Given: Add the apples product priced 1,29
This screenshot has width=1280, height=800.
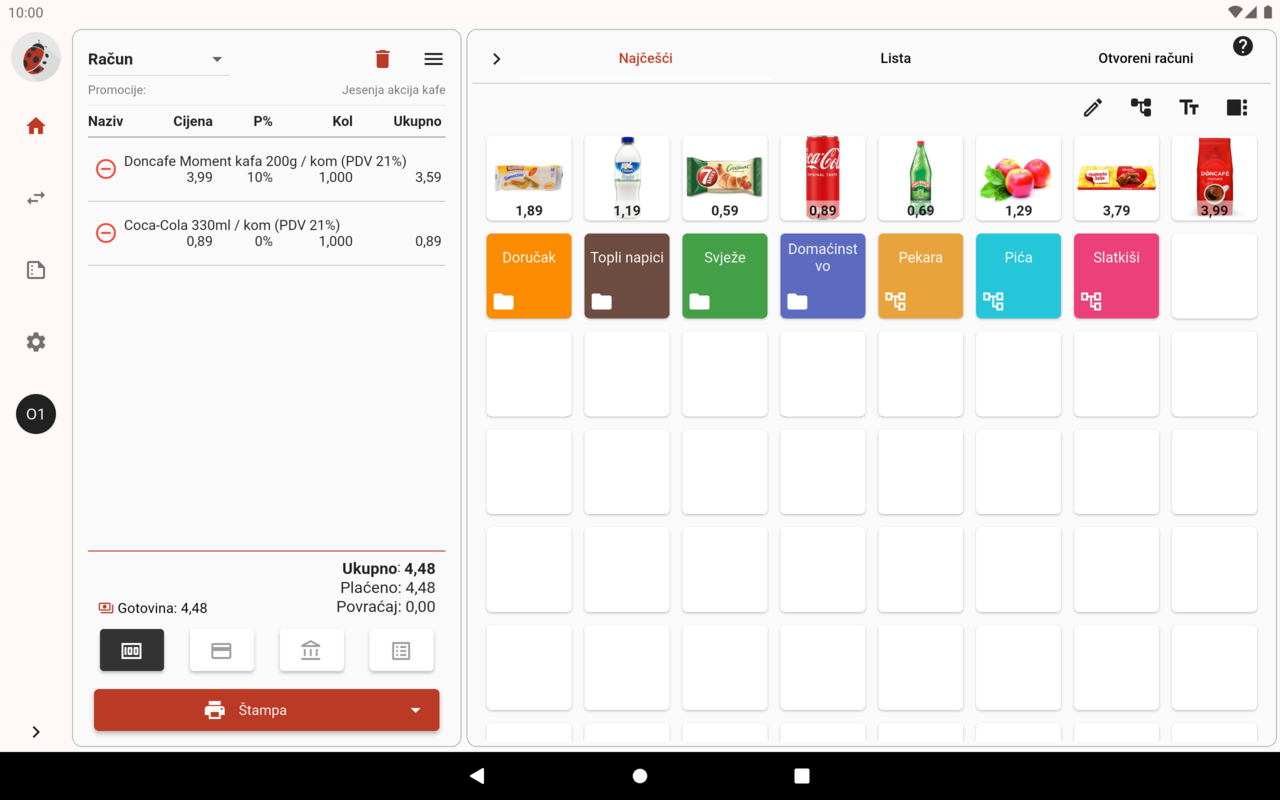Looking at the screenshot, I should pos(1018,178).
